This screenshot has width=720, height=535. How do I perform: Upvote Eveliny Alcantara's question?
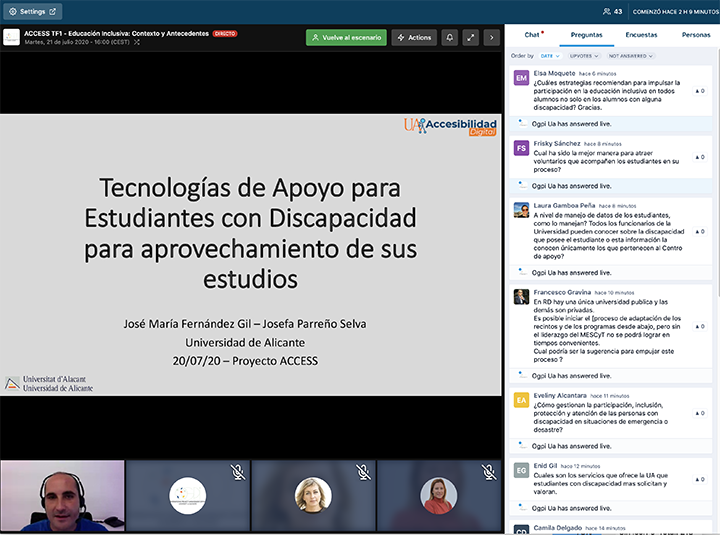coord(700,413)
